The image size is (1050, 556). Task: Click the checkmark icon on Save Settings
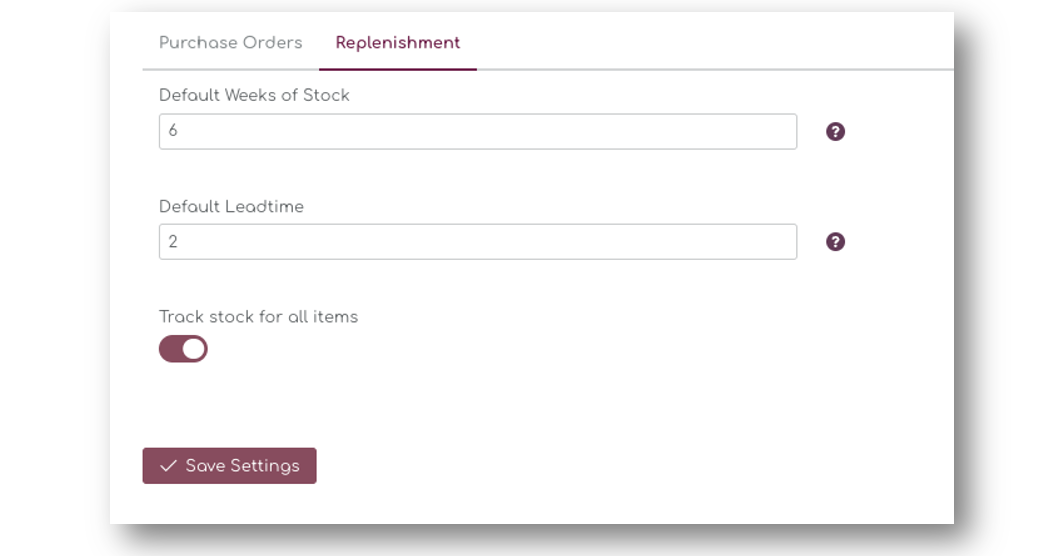click(168, 466)
